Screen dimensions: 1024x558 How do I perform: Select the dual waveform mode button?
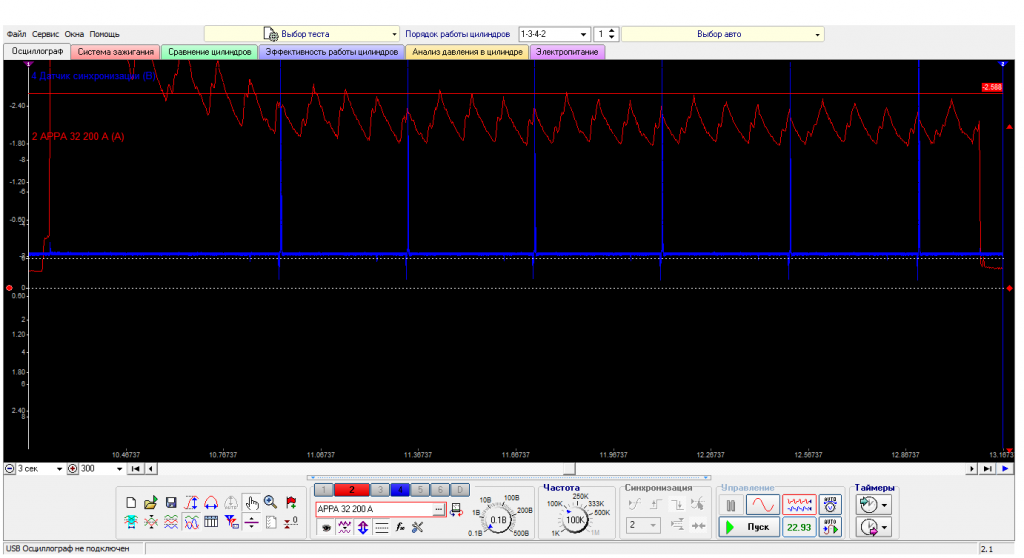coord(799,505)
